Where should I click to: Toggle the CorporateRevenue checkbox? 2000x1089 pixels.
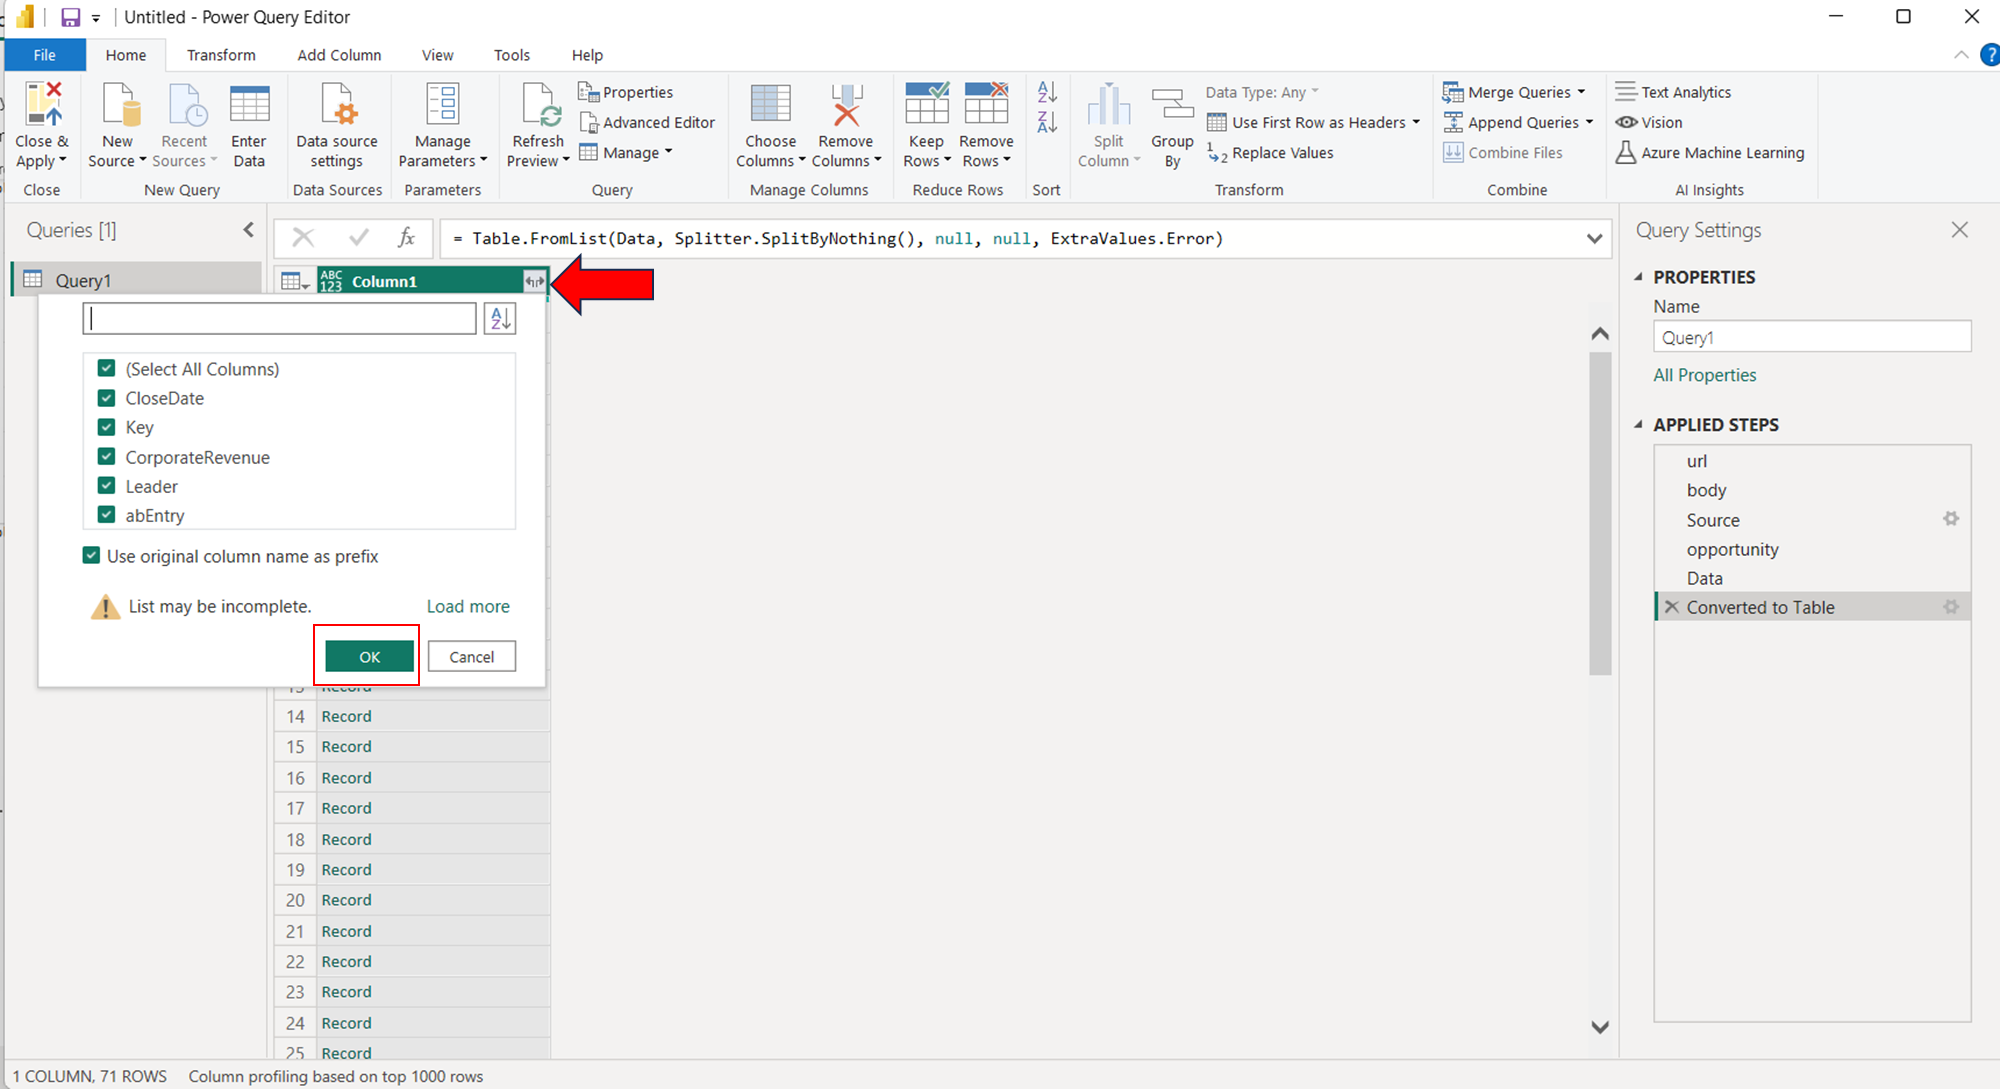107,457
